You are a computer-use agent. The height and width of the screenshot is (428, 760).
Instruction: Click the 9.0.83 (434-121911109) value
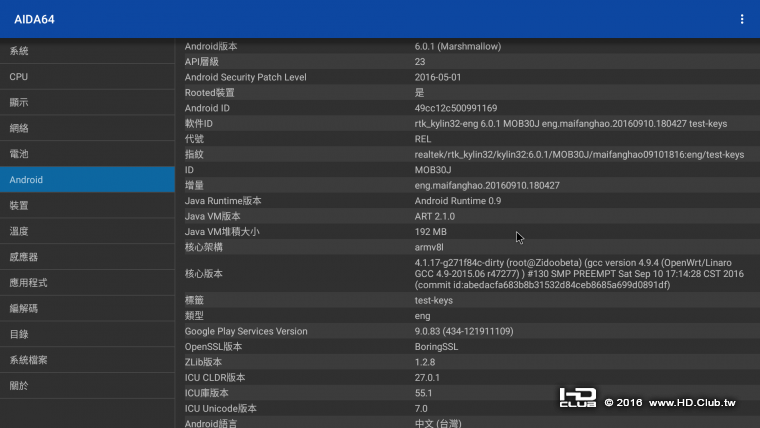(464, 331)
